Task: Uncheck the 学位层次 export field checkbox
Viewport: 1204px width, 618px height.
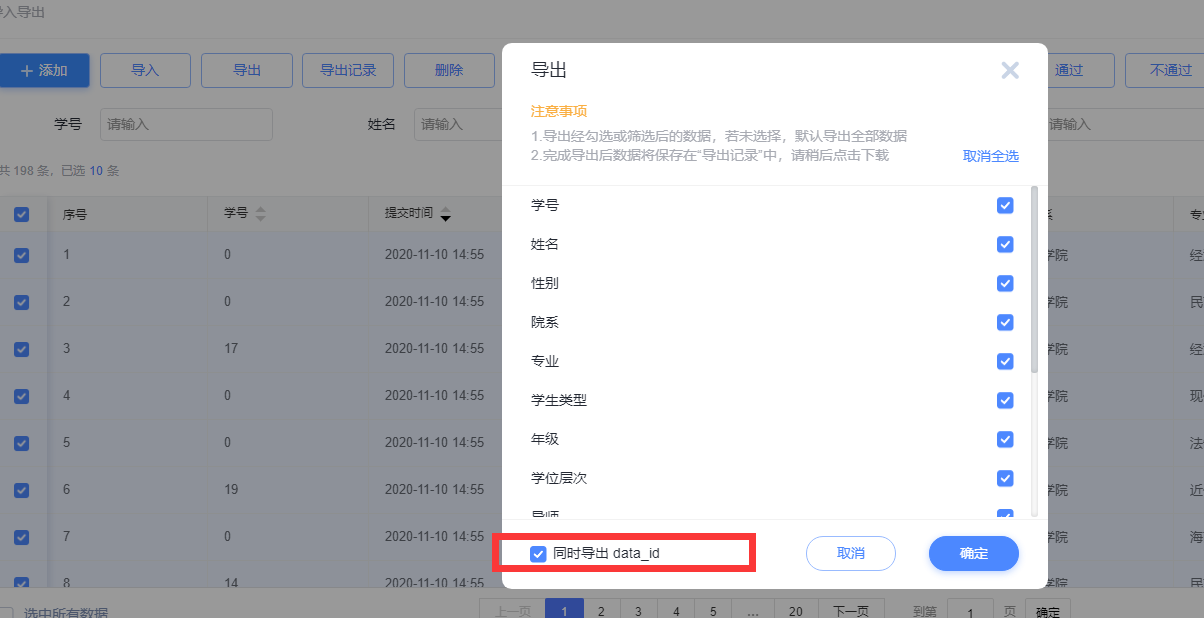Action: [1005, 478]
